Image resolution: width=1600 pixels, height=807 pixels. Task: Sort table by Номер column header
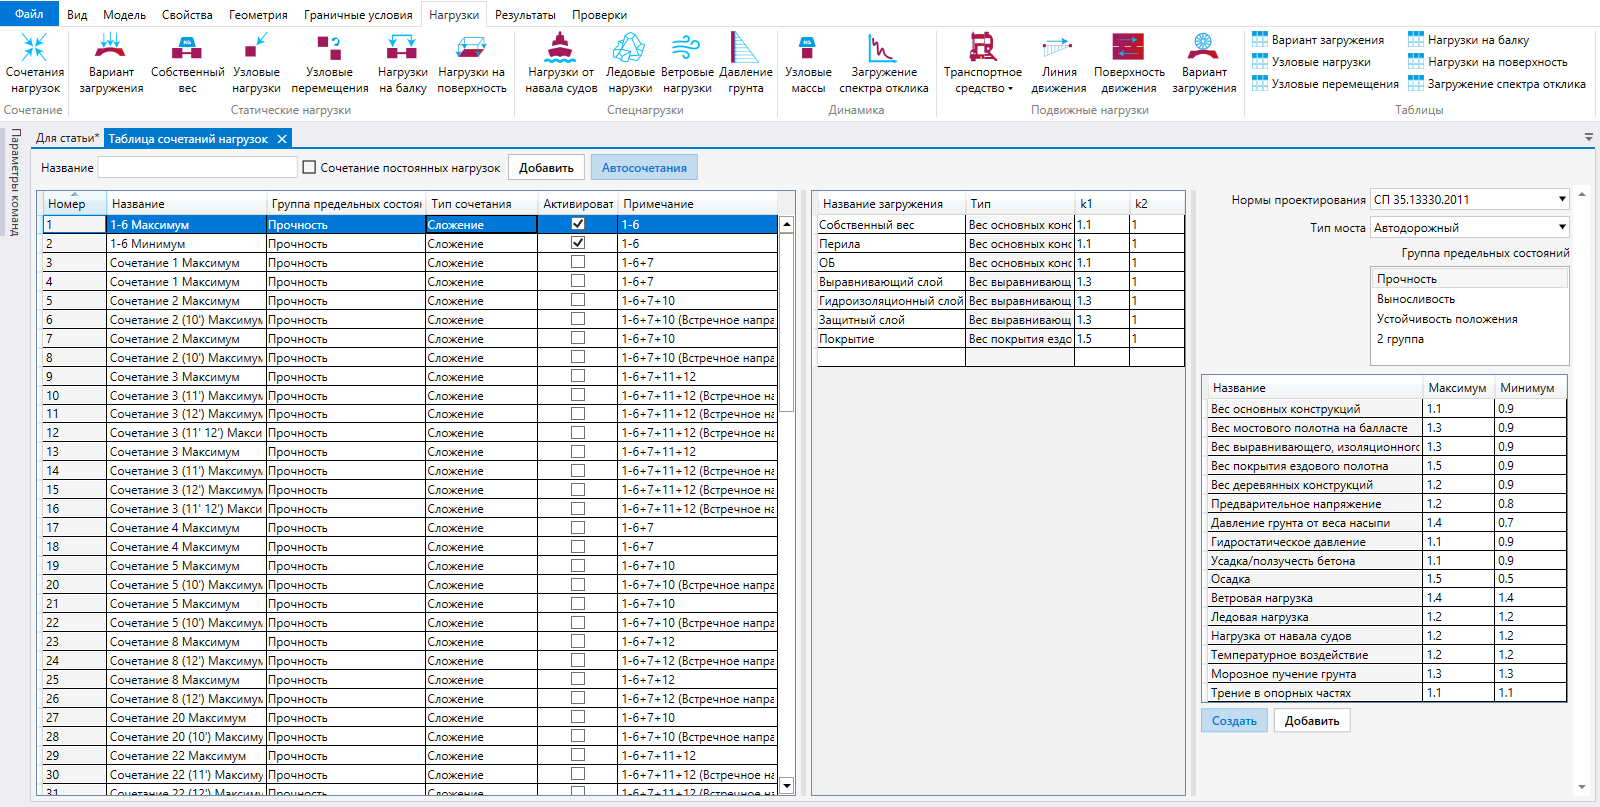coord(73,204)
